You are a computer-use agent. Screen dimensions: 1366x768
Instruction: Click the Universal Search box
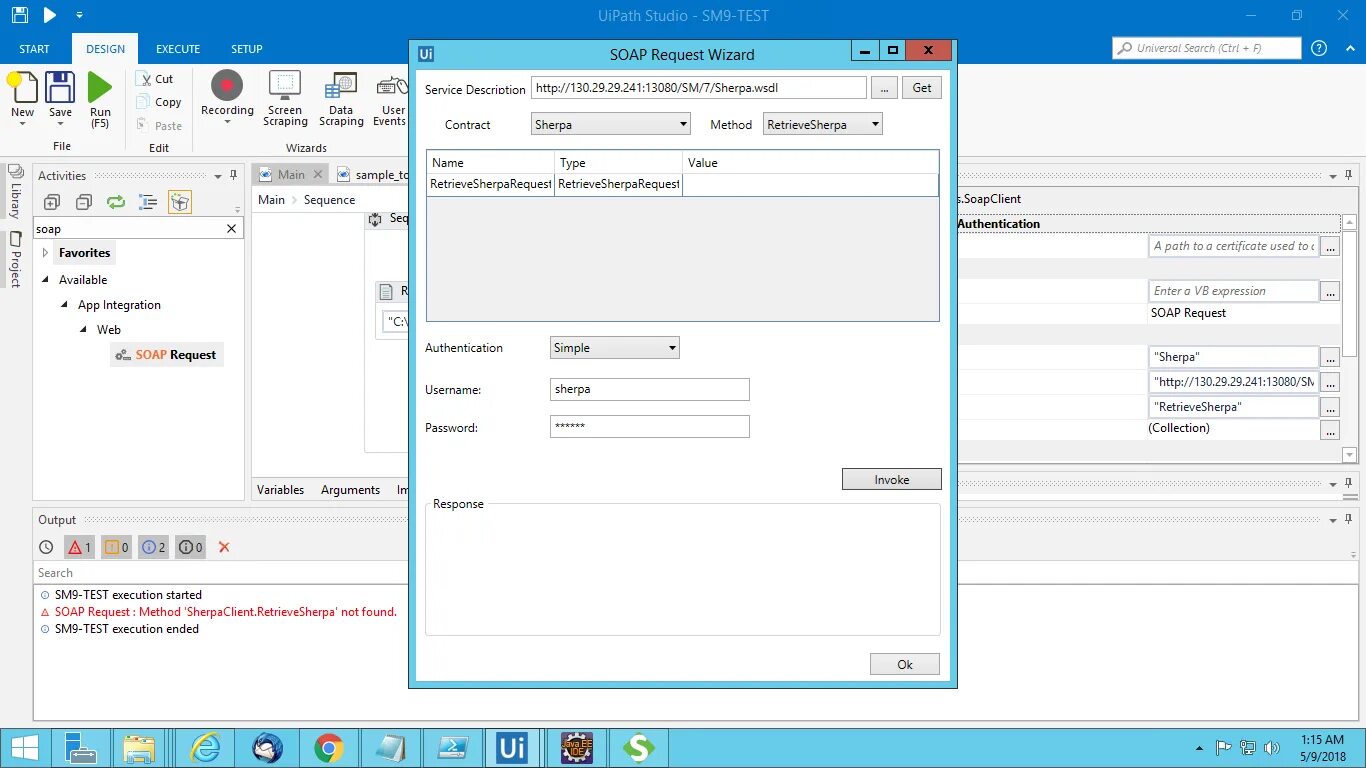[x=1207, y=48]
